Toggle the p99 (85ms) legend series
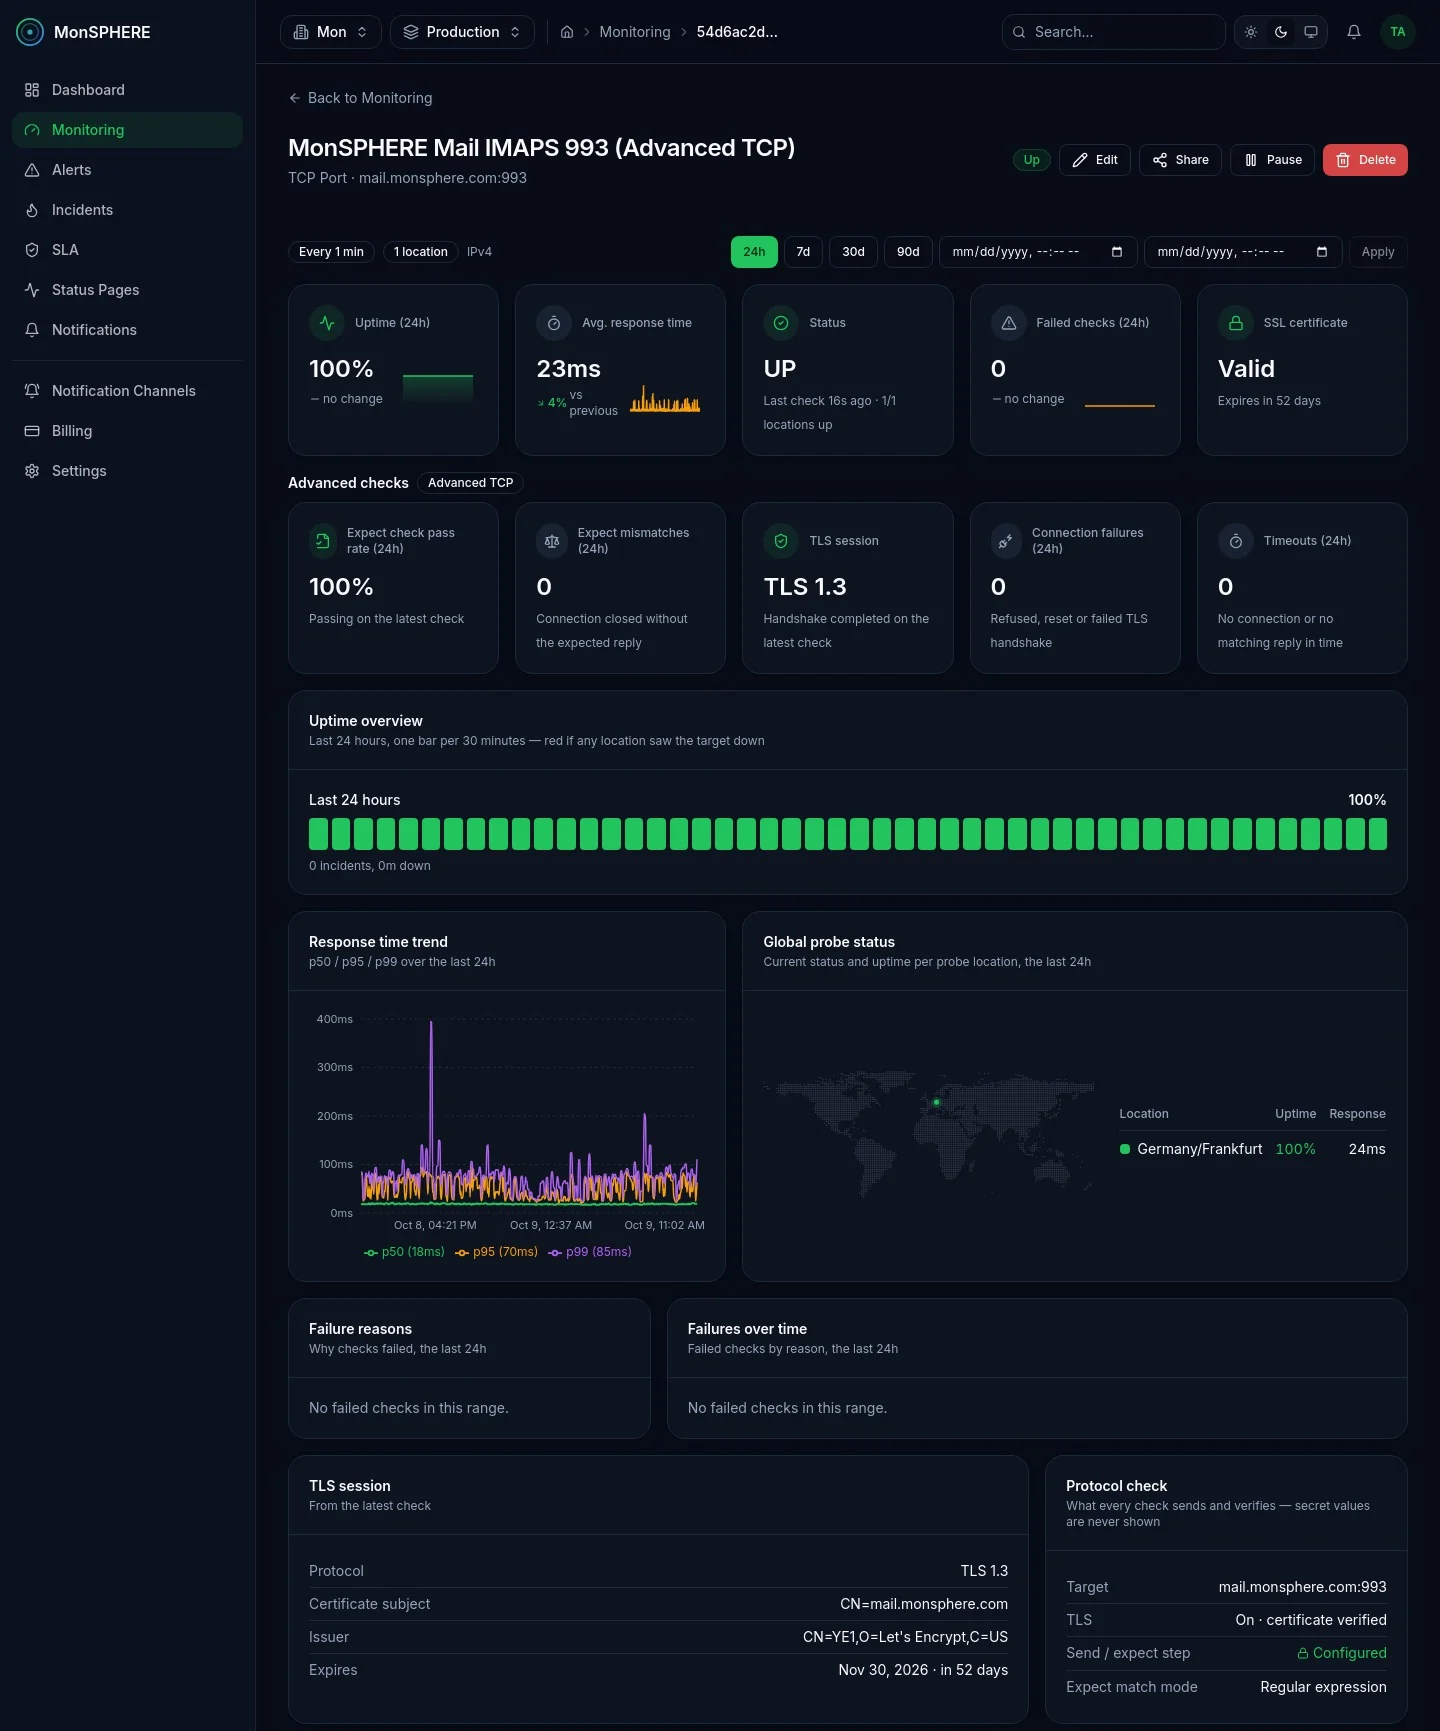The width and height of the screenshot is (1440, 1731). click(590, 1252)
